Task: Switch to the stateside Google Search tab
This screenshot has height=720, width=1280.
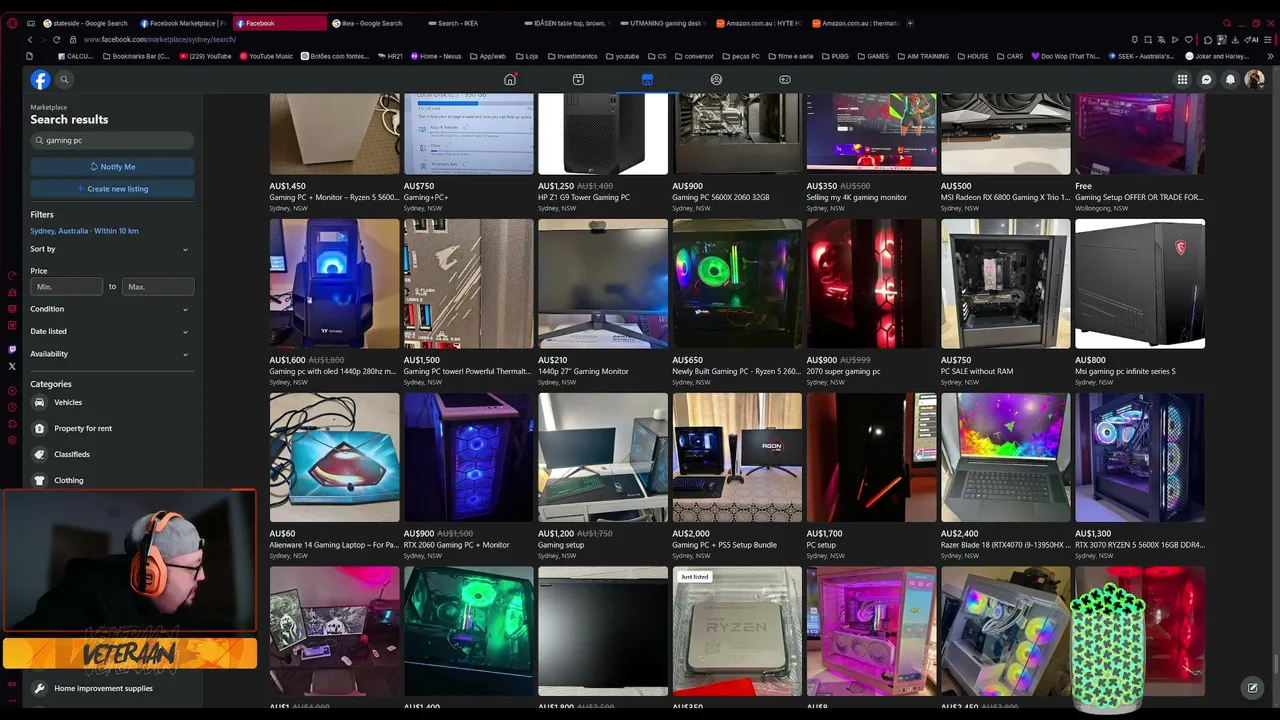Action: [x=86, y=23]
